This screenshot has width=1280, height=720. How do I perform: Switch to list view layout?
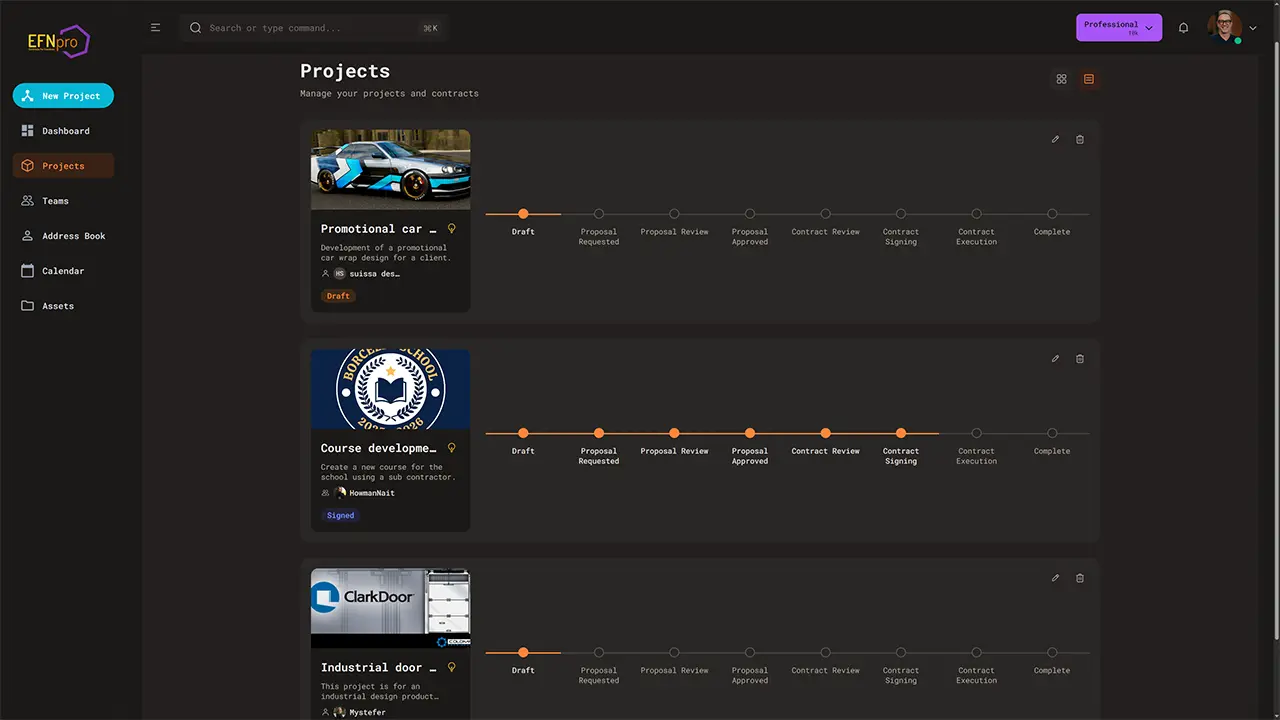1089,79
